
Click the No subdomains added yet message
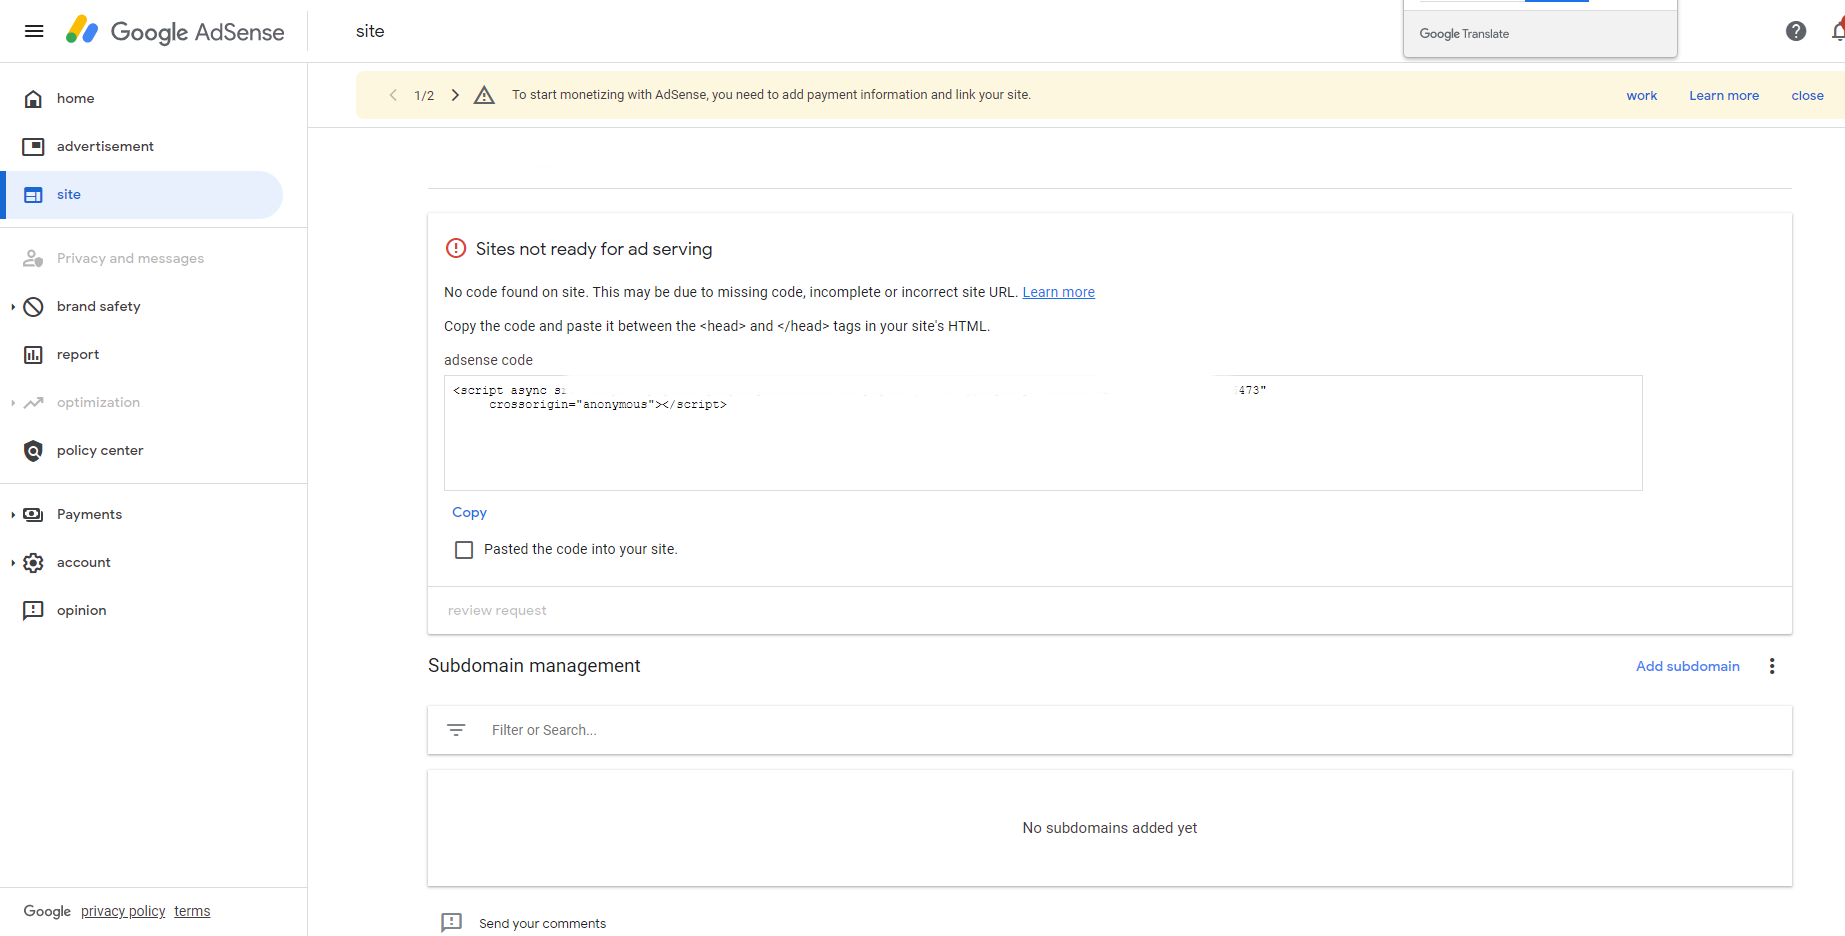[x=1110, y=828]
